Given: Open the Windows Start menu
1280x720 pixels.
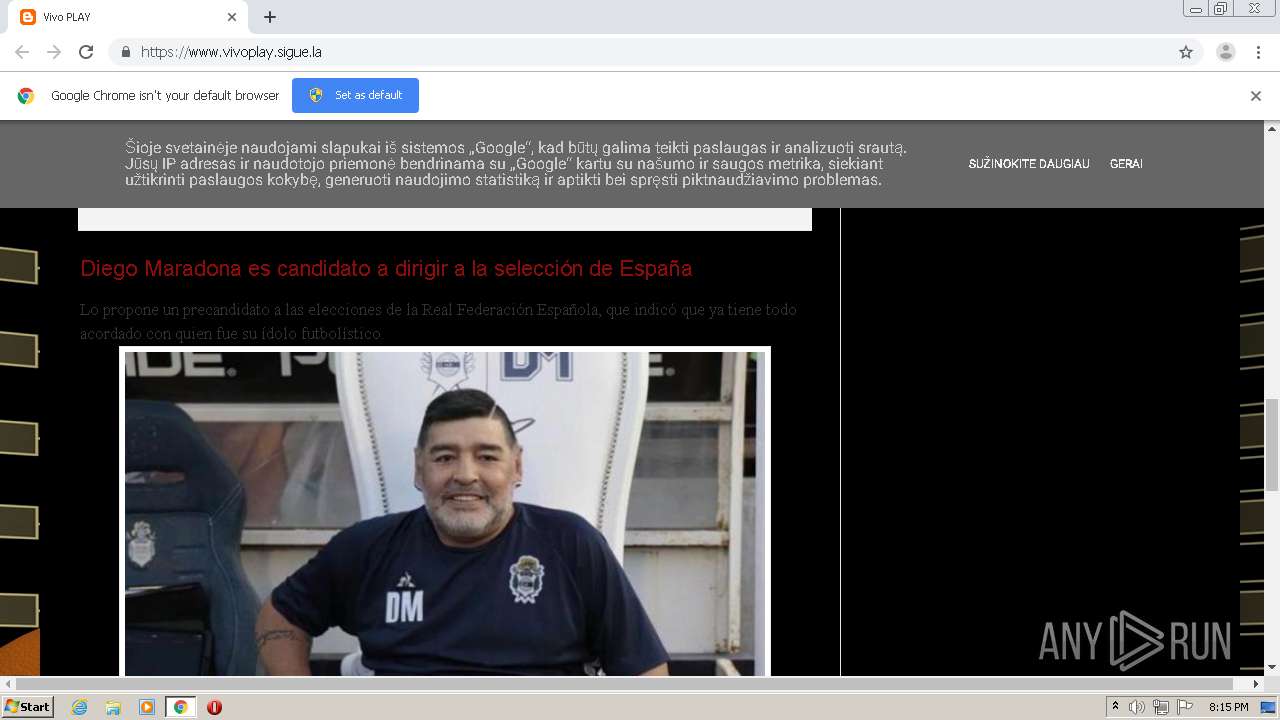Looking at the screenshot, I should [27, 707].
